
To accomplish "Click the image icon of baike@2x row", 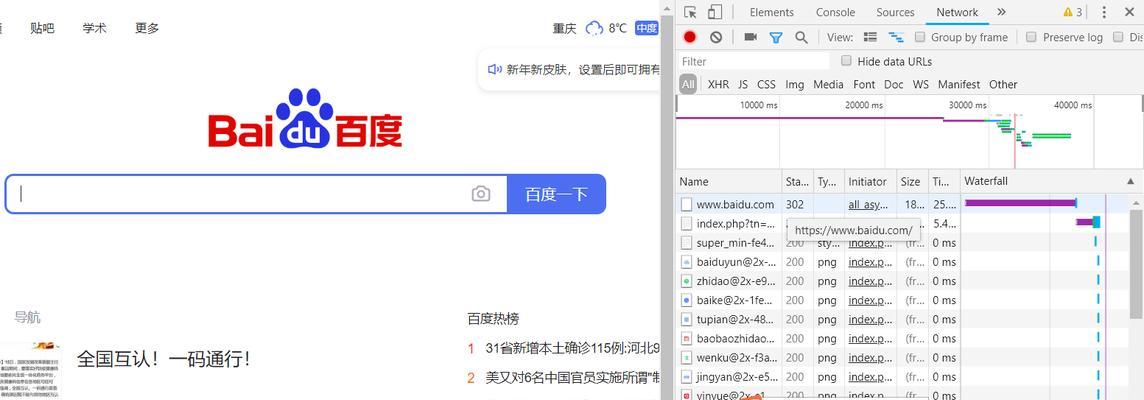I will click(686, 300).
